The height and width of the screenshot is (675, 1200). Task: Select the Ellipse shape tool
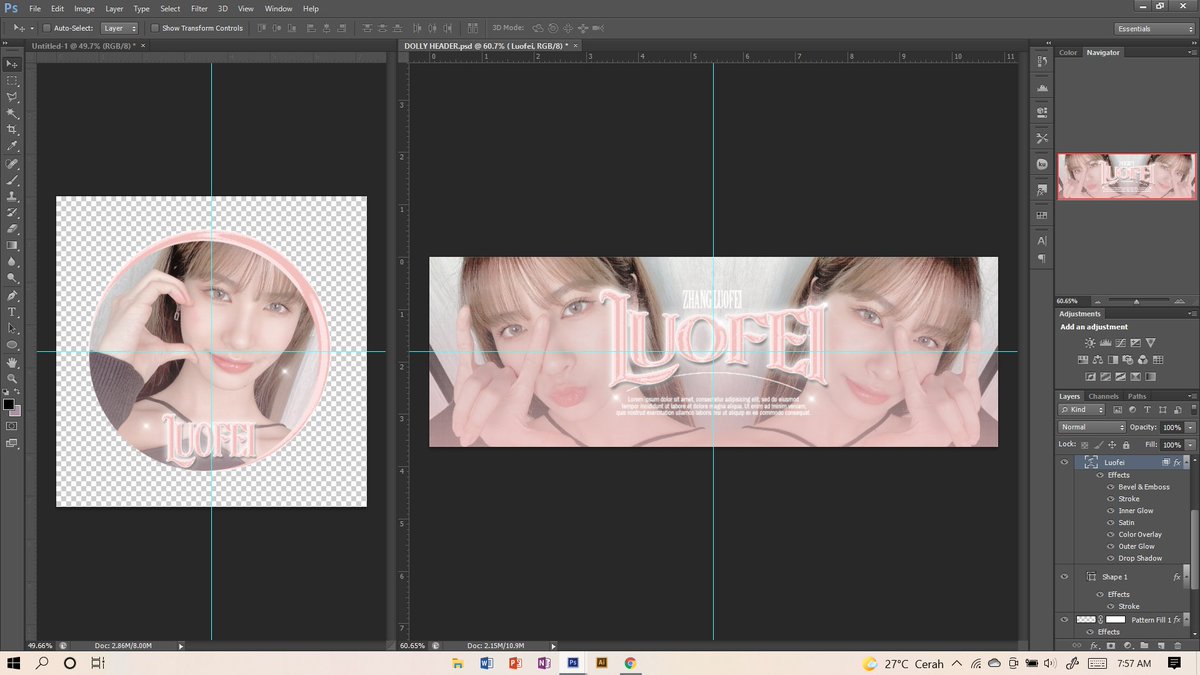pos(13,345)
